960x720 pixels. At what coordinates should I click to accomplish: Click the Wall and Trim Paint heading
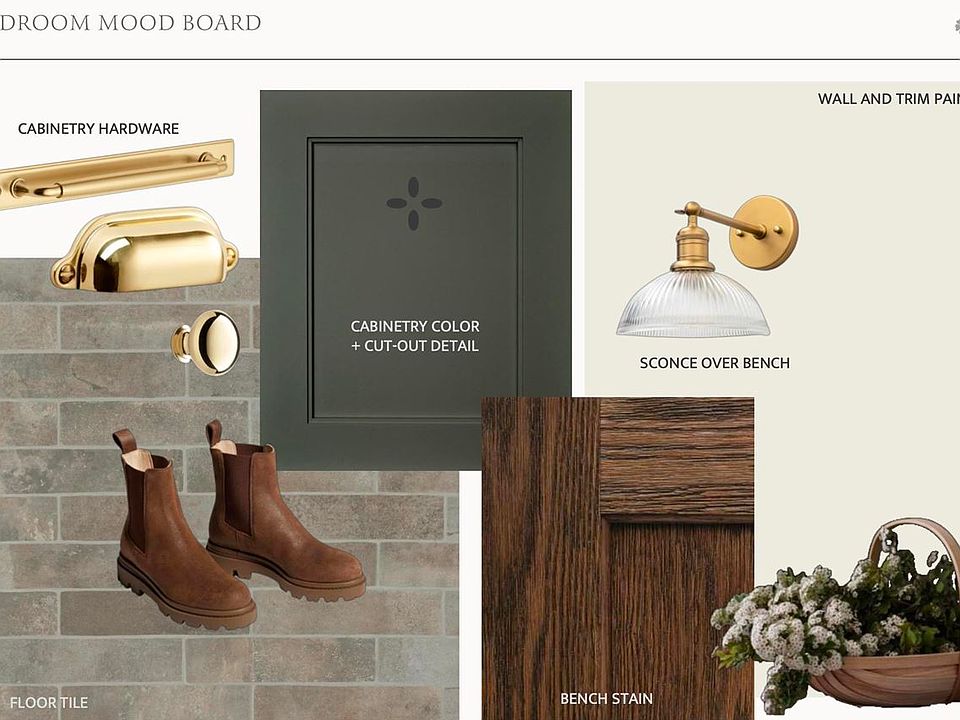(888, 99)
